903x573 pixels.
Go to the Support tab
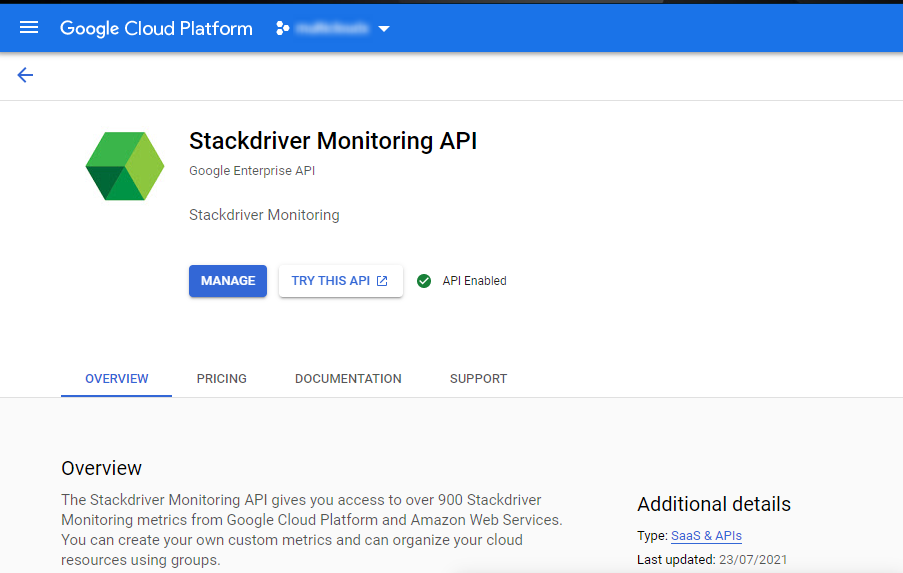click(478, 379)
